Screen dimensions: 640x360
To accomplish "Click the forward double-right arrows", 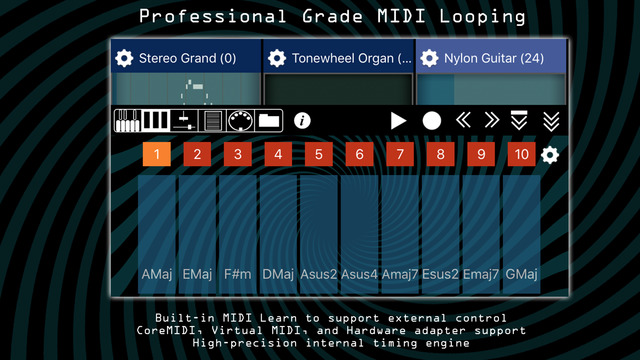I will coord(492,120).
